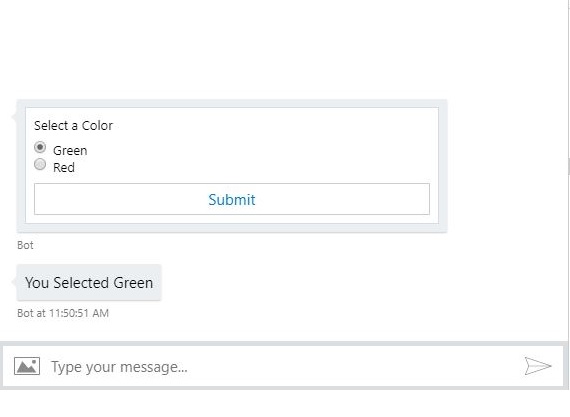The image size is (570, 417).
Task: Focus the Type your message field
Action: point(284,367)
